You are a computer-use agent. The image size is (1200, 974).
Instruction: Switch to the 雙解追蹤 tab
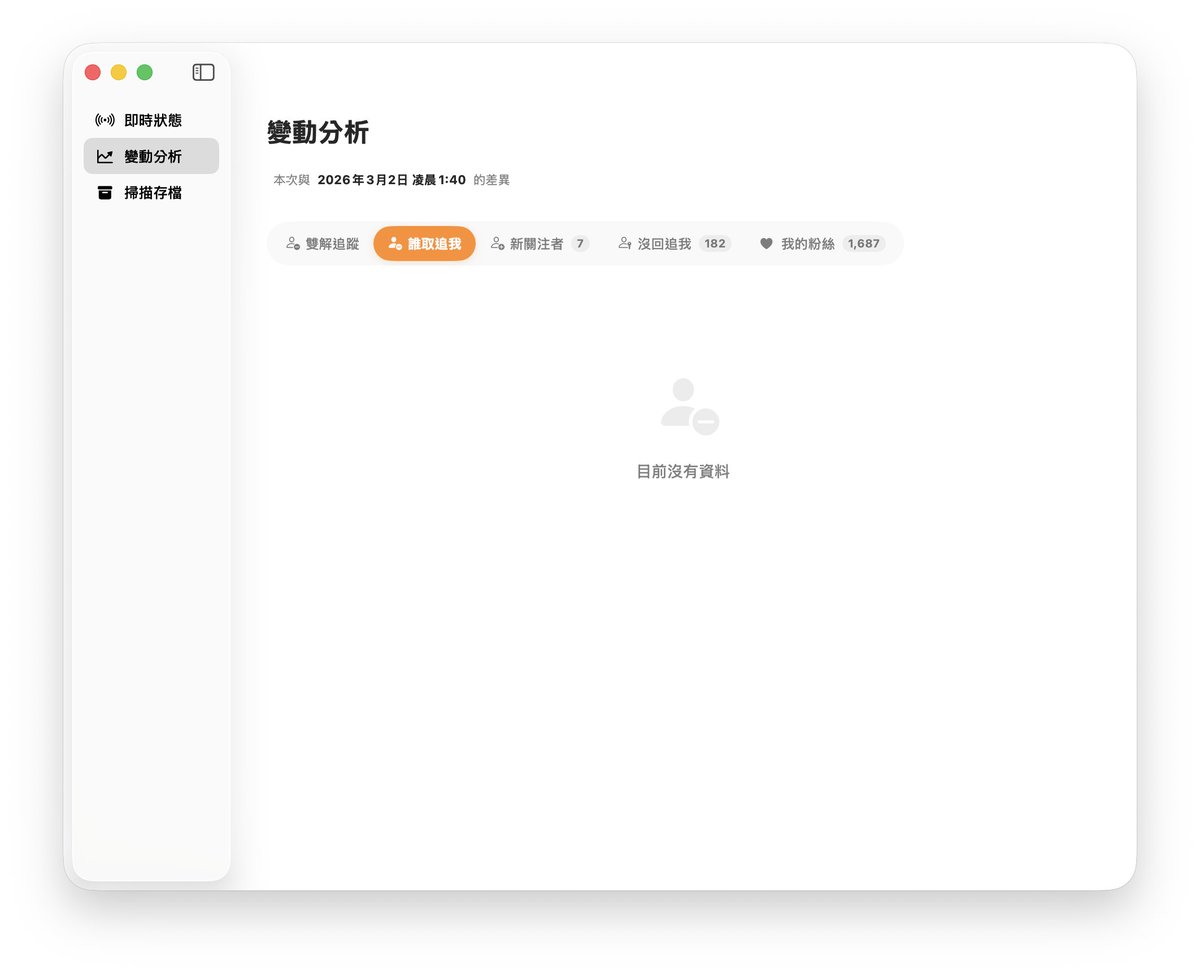[322, 243]
